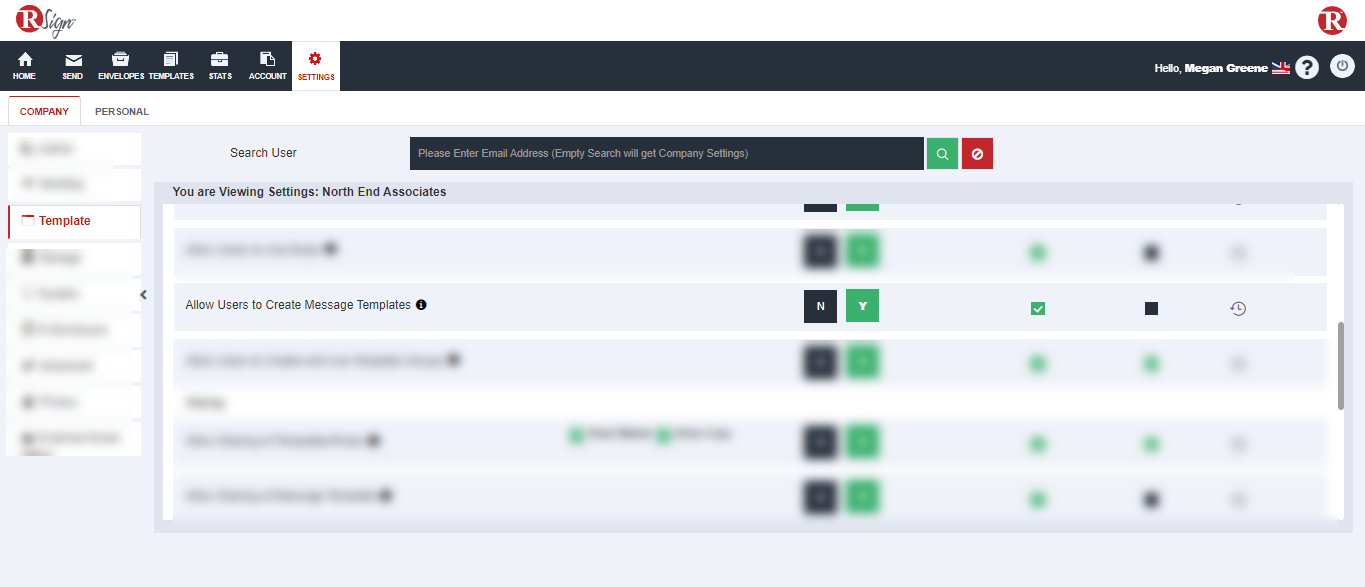Click the 'Search User' label
Viewport: 1365px width, 587px height.
point(263,153)
